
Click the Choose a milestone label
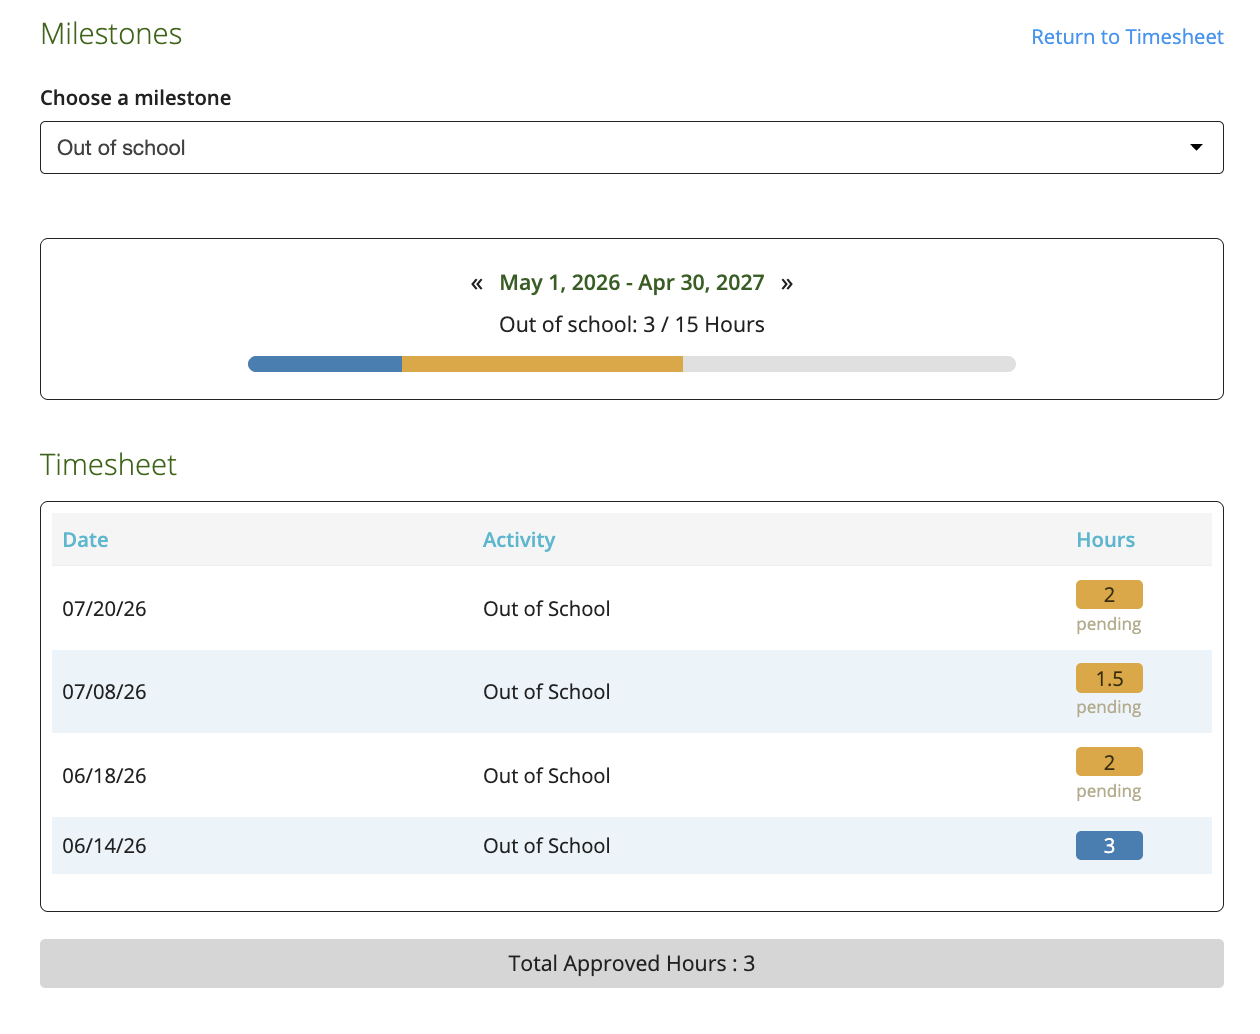point(135,98)
